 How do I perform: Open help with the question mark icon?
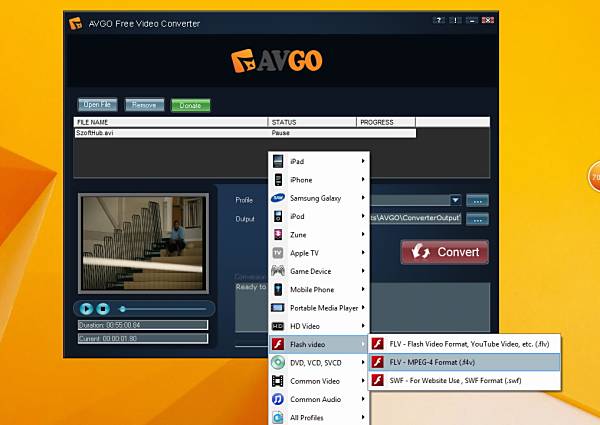tap(439, 20)
